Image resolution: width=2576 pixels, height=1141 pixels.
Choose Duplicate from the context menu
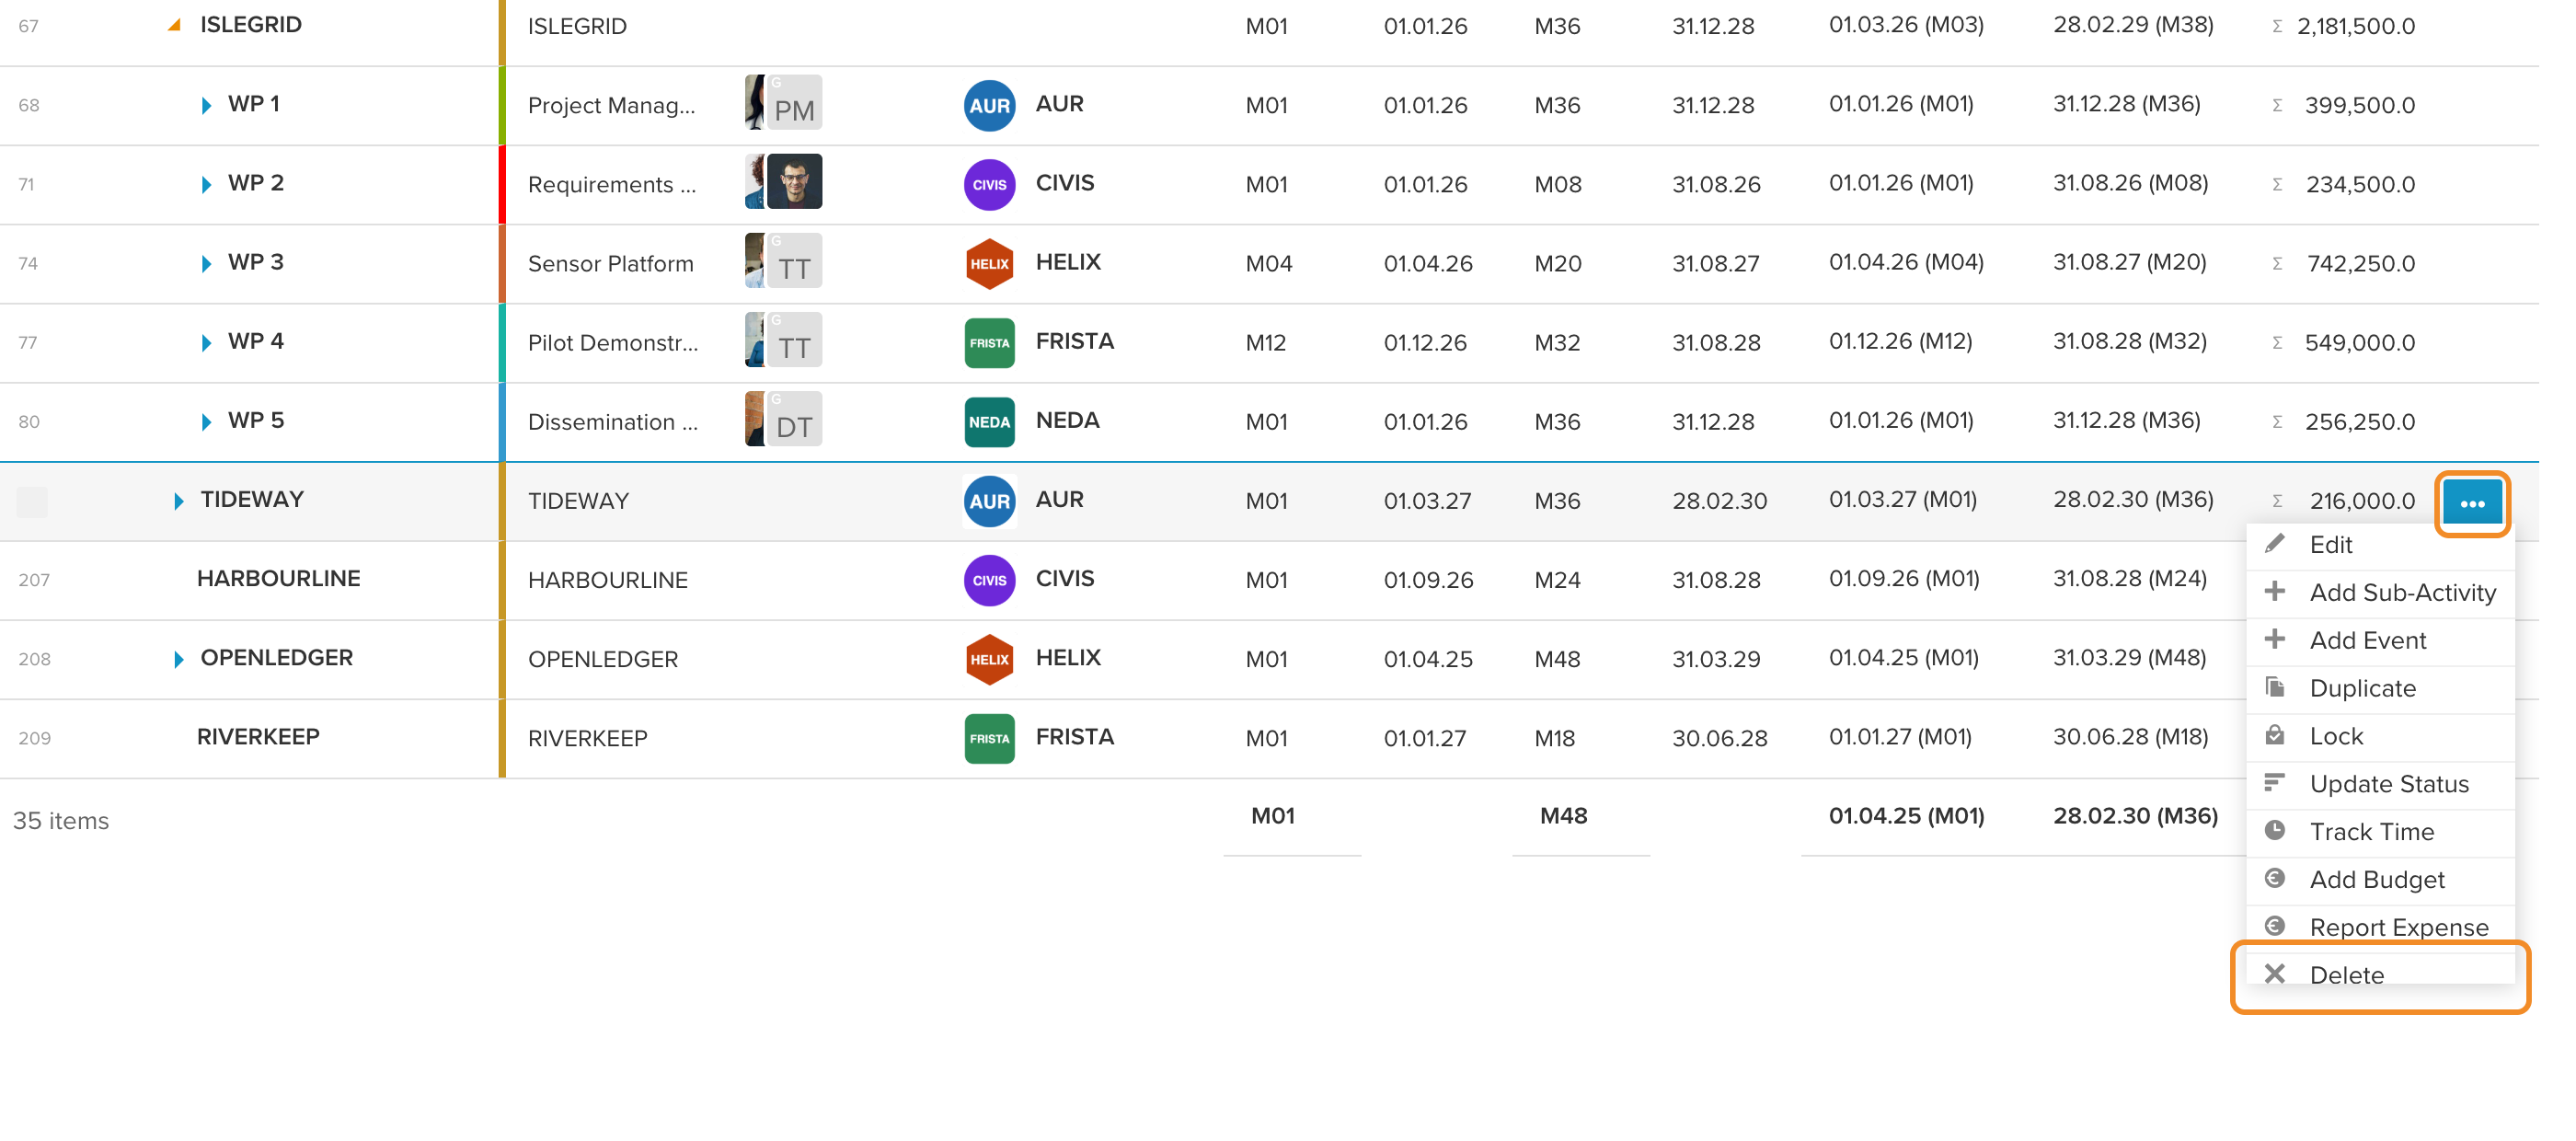click(x=2379, y=689)
